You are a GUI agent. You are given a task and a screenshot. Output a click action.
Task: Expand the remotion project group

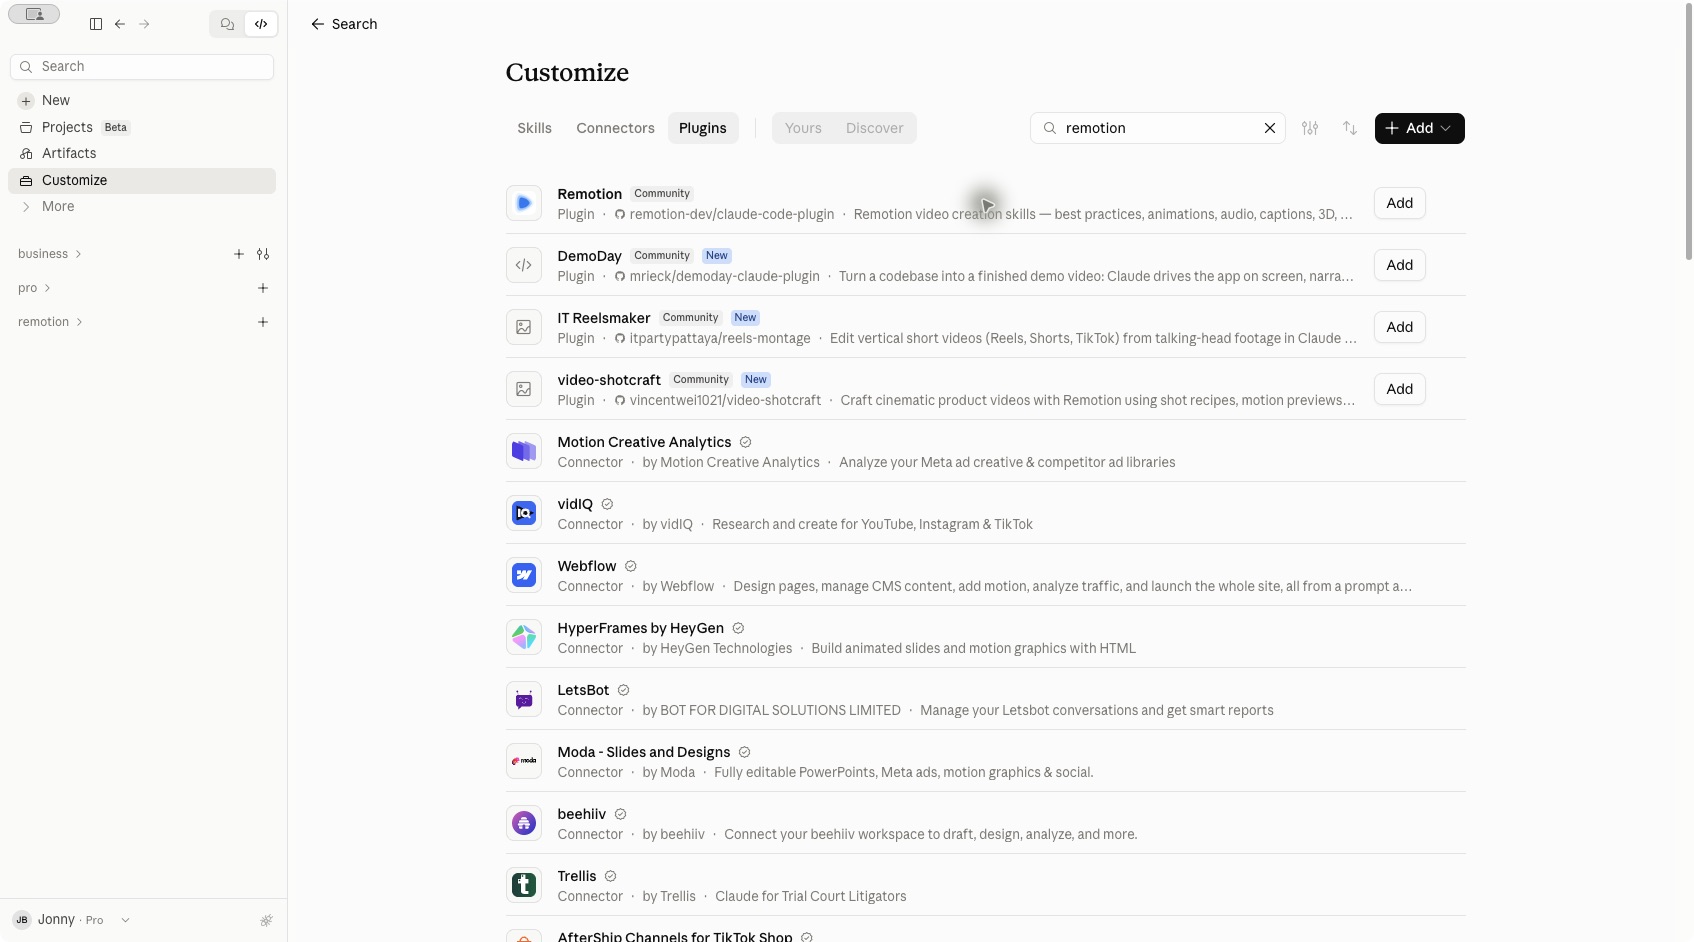tap(50, 322)
